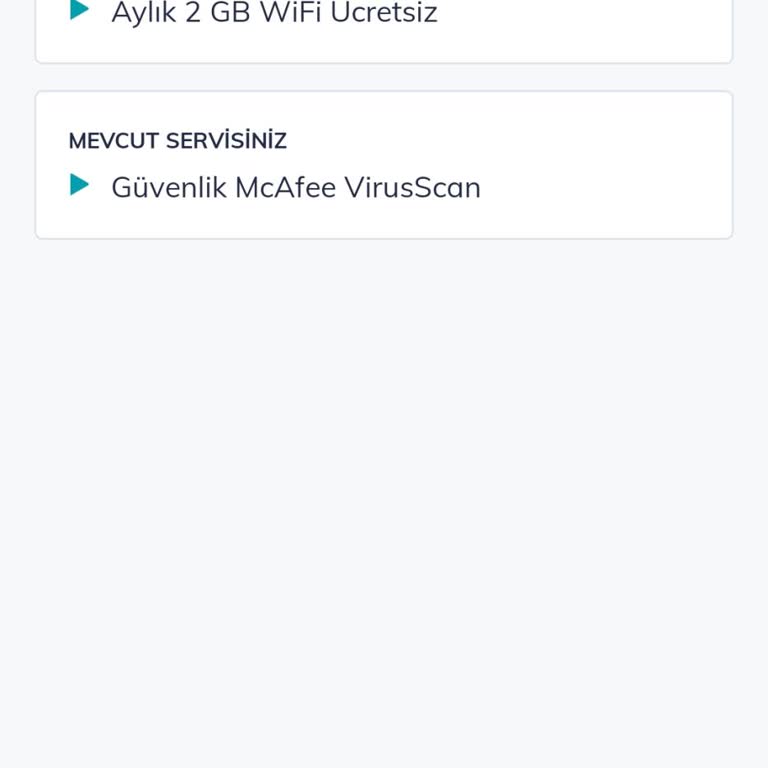Click the teal arrow beside Aylık 2 GB WiFi
This screenshot has width=768, height=768.
pos(79,10)
